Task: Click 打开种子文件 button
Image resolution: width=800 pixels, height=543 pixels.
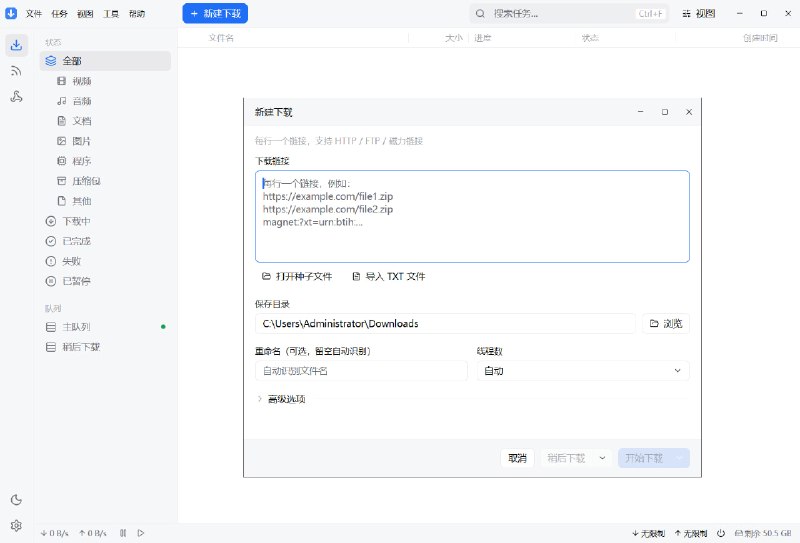Action: point(297,276)
